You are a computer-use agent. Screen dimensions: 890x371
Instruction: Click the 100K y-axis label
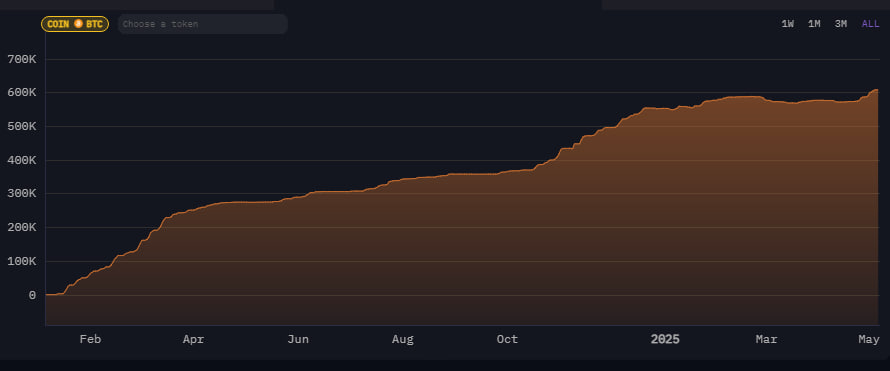point(22,262)
